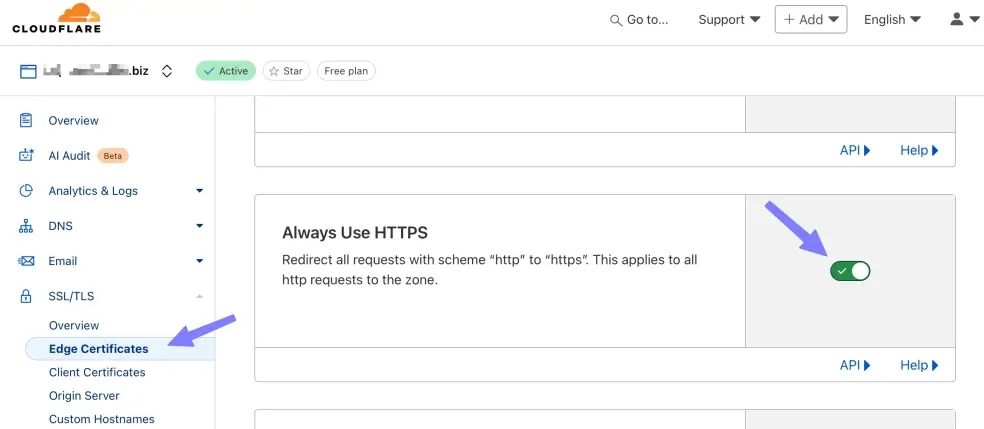This screenshot has width=984, height=429.
Task: Open the Email menu item
Action: click(63, 261)
